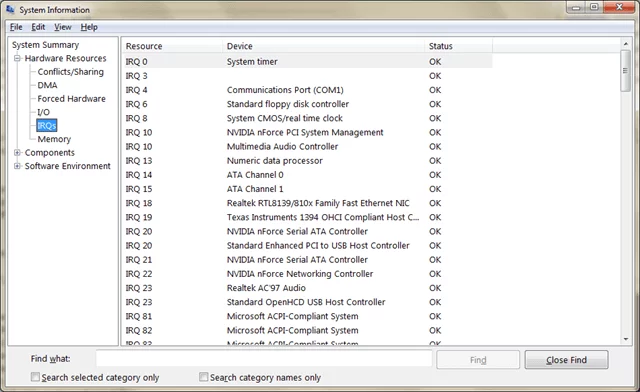Expand the Software Environment node
This screenshot has width=640, height=392.
(17, 166)
